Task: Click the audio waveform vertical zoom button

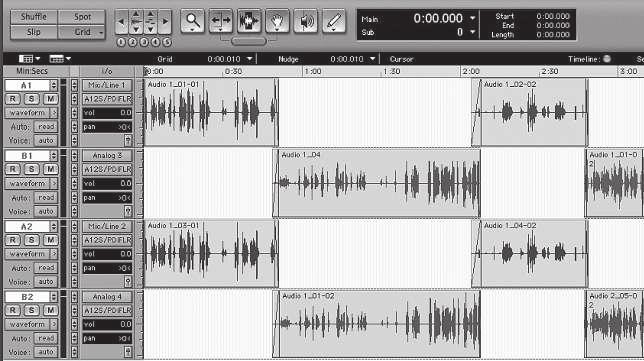Action: 136,21
